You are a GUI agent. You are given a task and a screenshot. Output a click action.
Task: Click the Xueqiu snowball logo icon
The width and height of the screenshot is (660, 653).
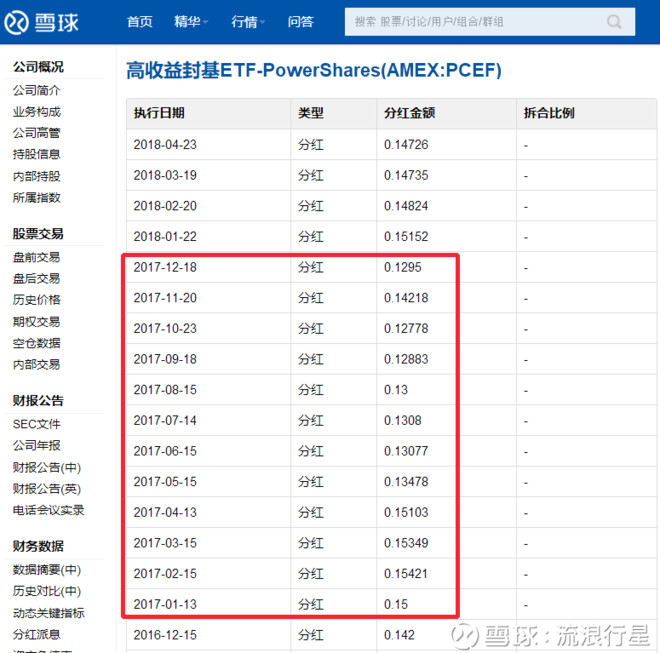tap(16, 22)
